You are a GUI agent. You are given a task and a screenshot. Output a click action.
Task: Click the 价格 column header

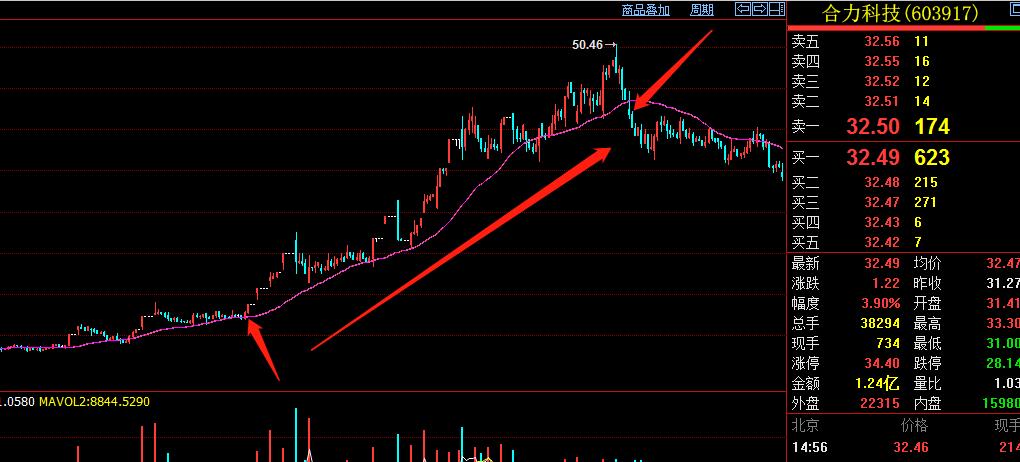(914, 426)
